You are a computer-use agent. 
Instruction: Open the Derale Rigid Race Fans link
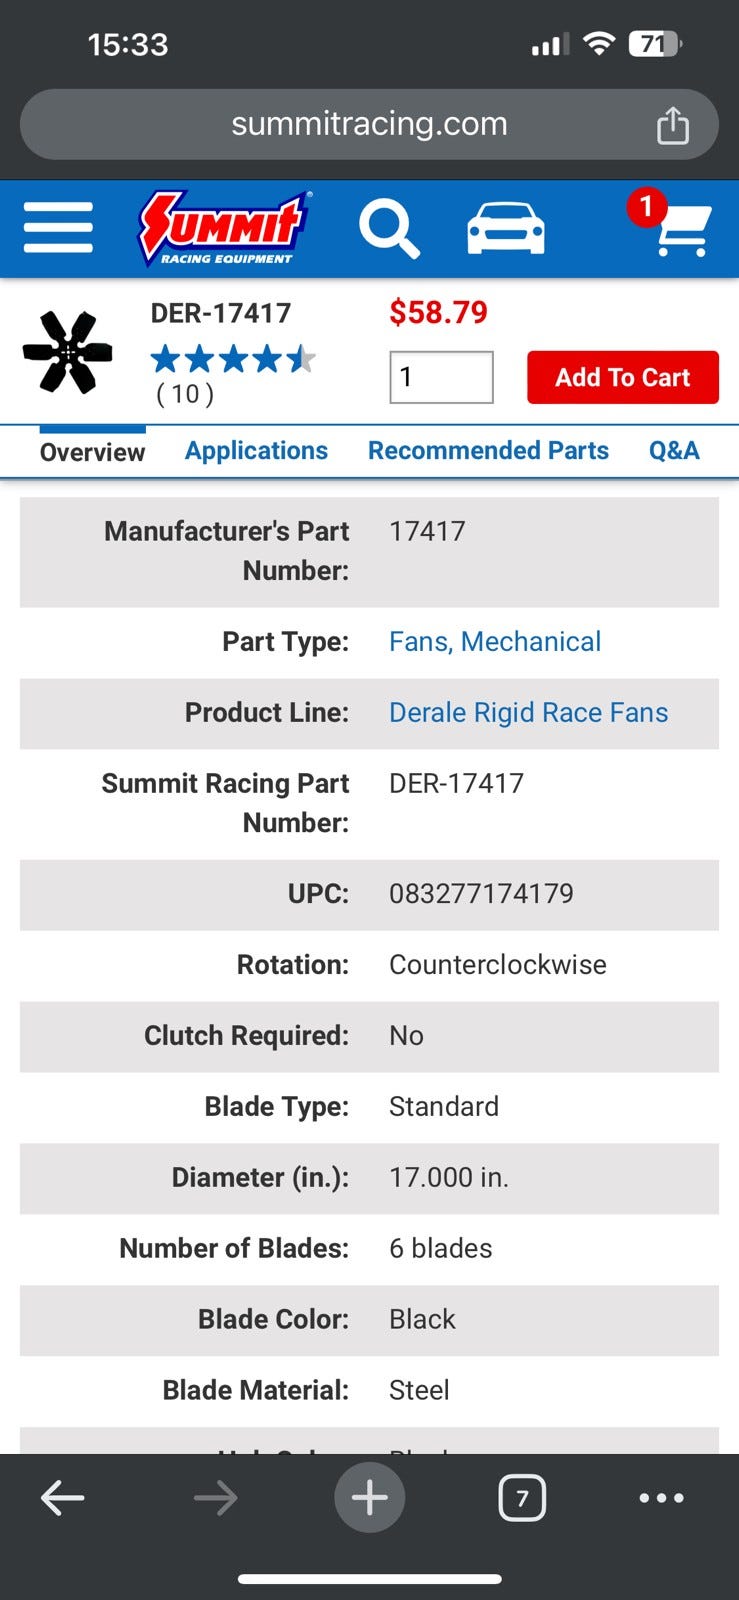(x=528, y=713)
